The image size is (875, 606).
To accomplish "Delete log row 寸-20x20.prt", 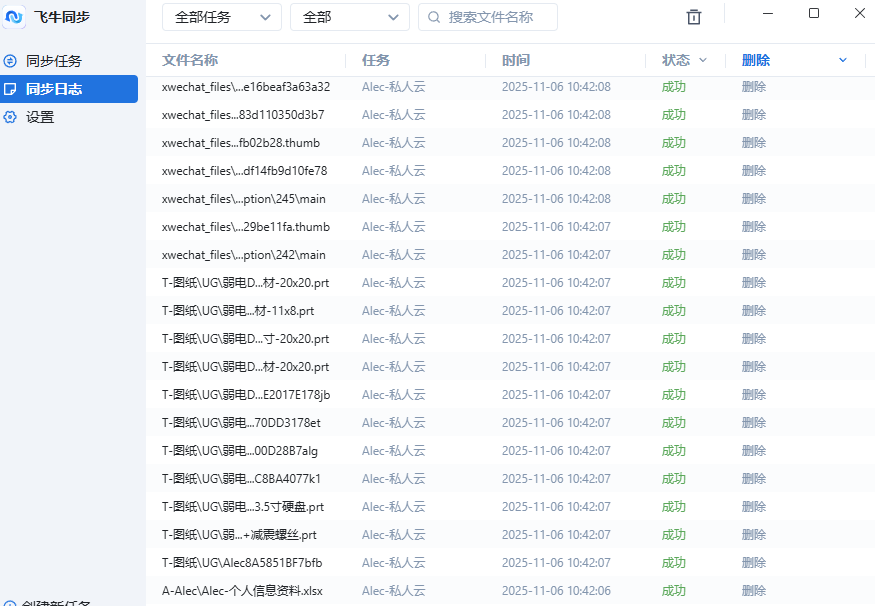I will pyautogui.click(x=753, y=339).
